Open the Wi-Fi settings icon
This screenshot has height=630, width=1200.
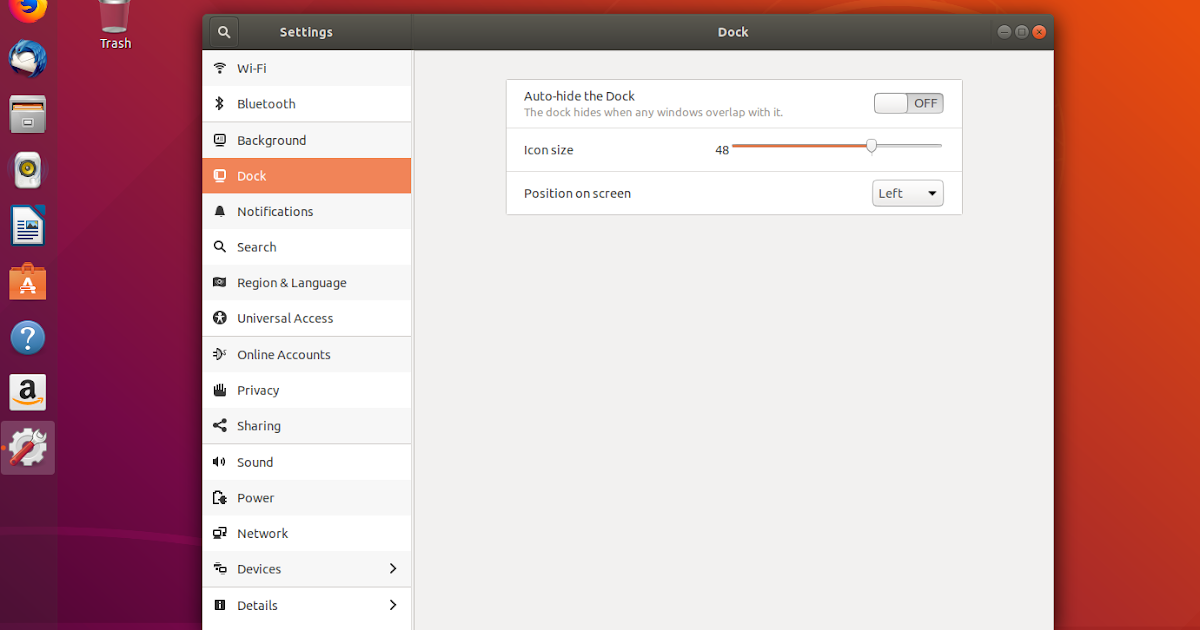point(220,68)
